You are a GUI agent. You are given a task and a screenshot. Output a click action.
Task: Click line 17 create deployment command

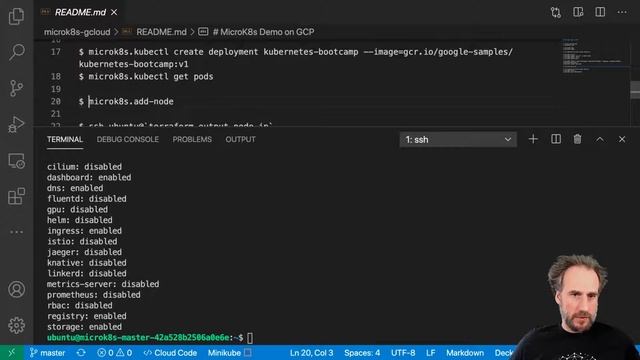coord(296,58)
